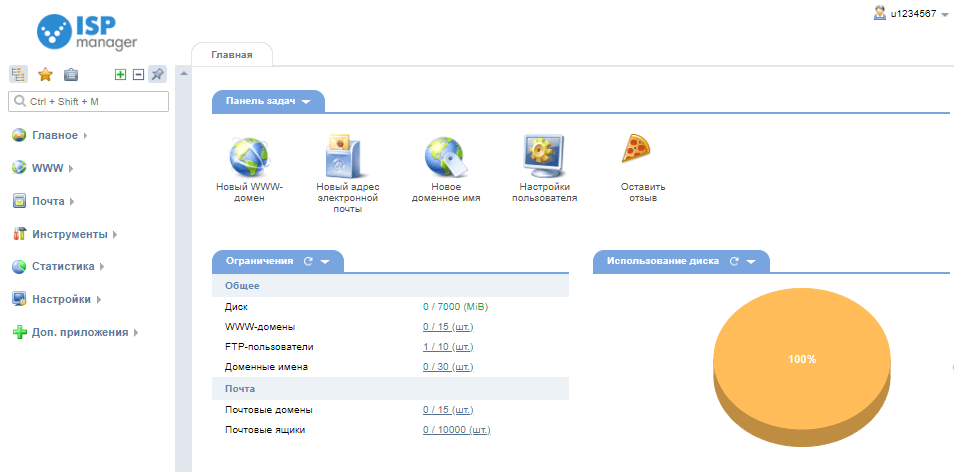Open the Панель задач dropdown arrow
The width and height of the screenshot is (954, 472).
click(x=305, y=102)
